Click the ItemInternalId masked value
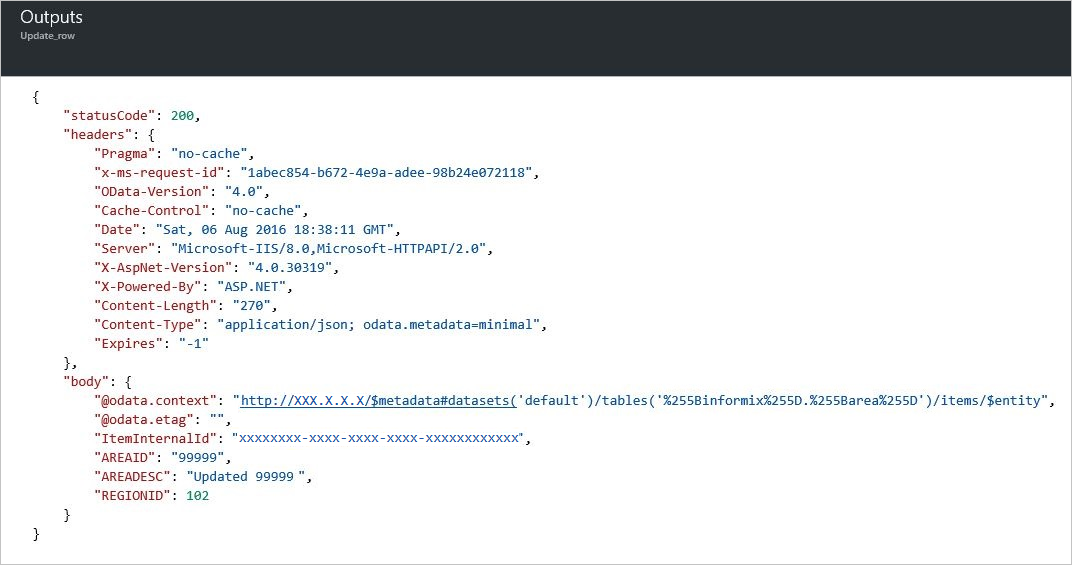This screenshot has height=565, width=1072. [x=379, y=438]
